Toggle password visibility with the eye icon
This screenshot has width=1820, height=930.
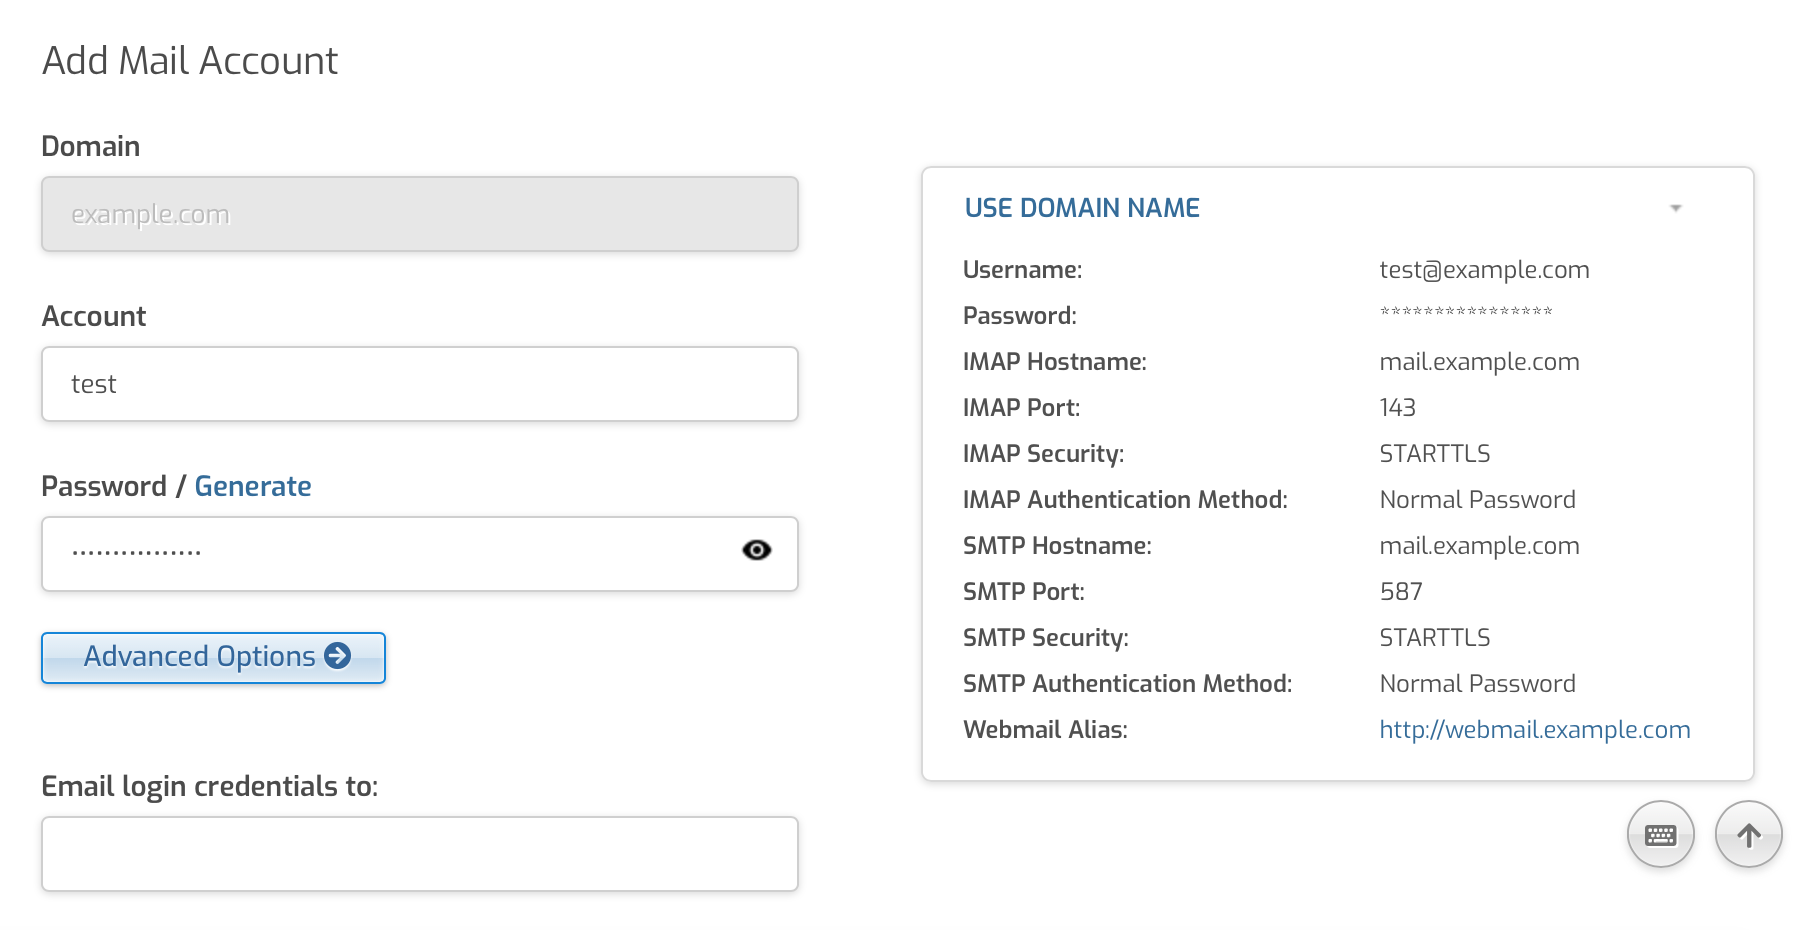[756, 550]
